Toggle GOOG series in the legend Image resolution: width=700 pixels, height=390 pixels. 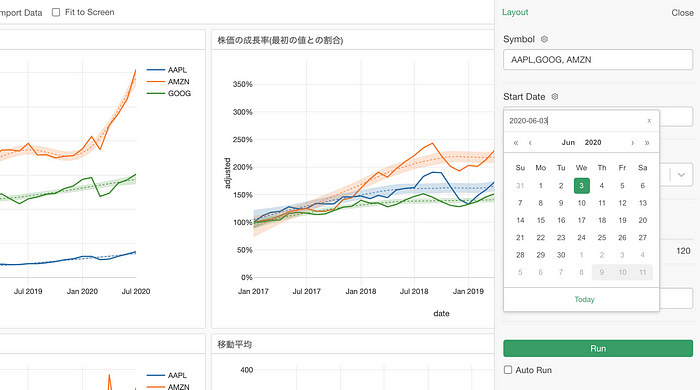coord(168,93)
